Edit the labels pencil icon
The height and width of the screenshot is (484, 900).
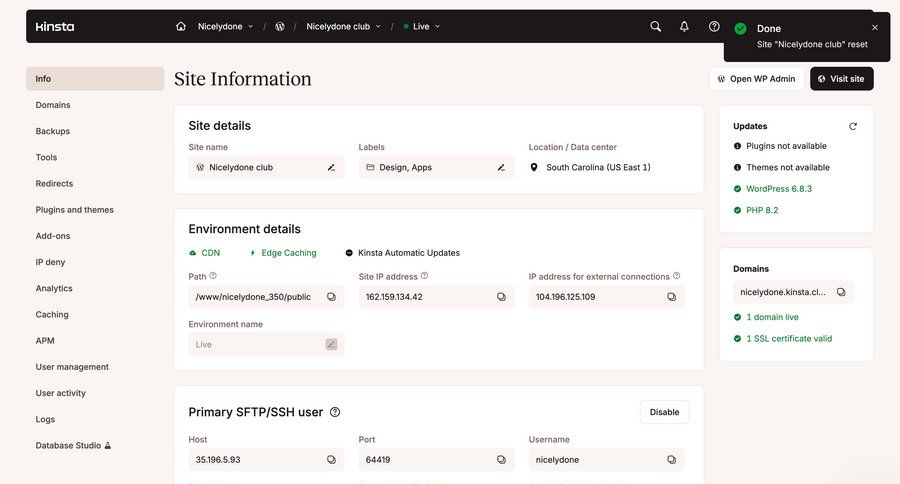click(x=501, y=168)
